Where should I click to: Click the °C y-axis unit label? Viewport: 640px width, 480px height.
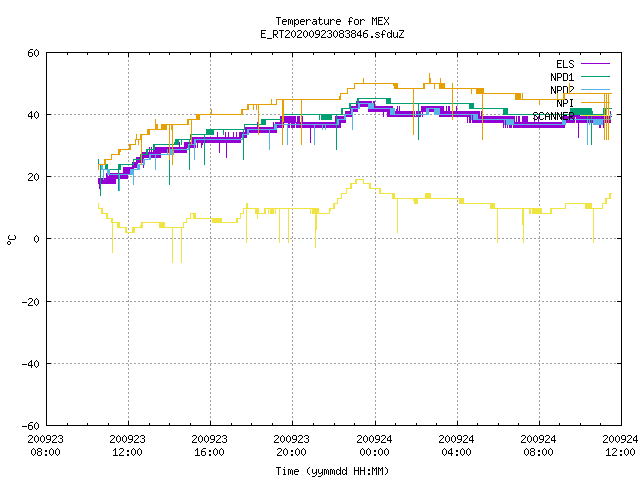tap(11, 240)
